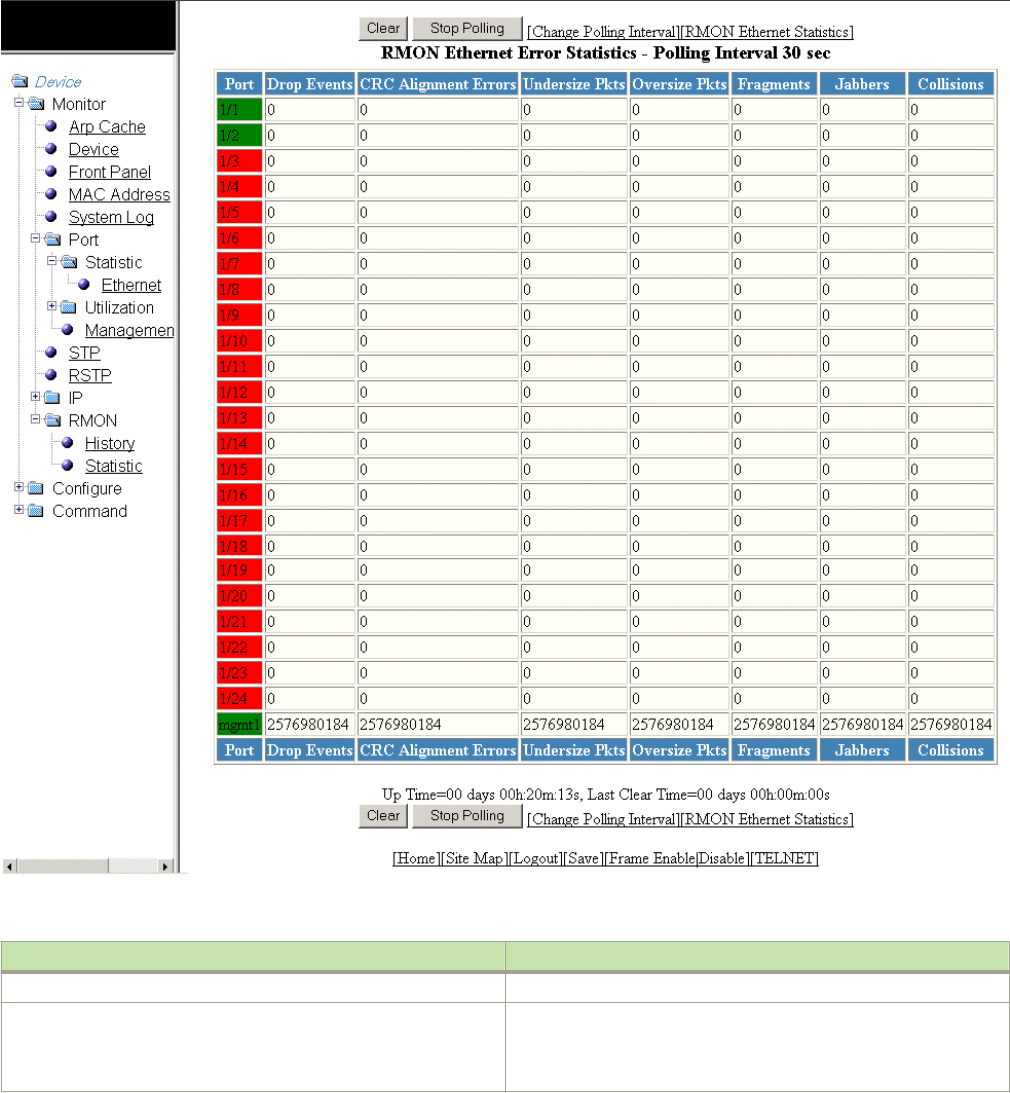
Task: Open the top Change Polling Interval link
Action: (x=603, y=32)
